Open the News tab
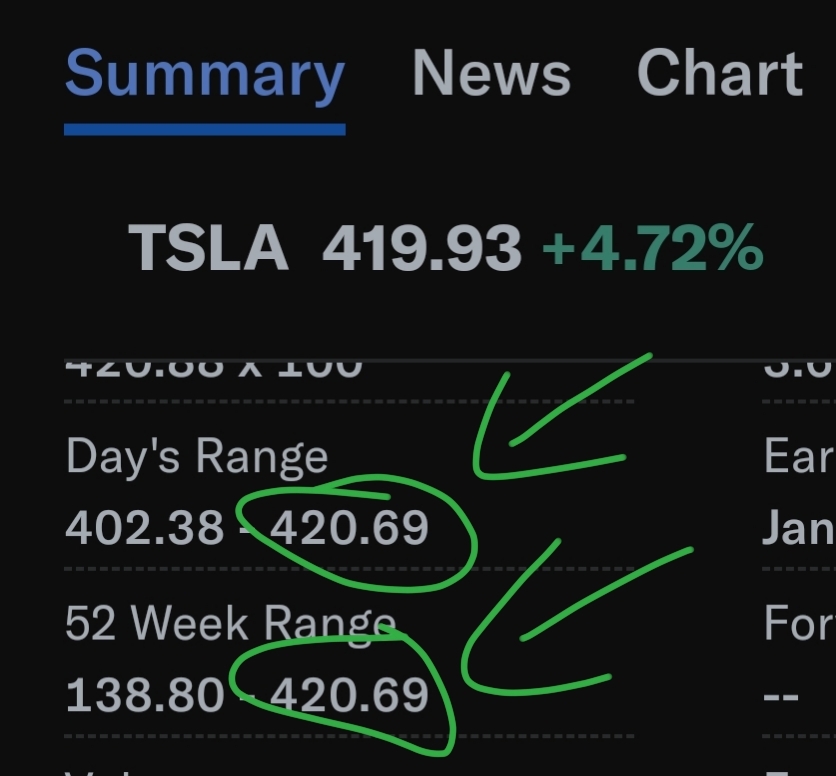This screenshot has width=836, height=776. tap(491, 74)
